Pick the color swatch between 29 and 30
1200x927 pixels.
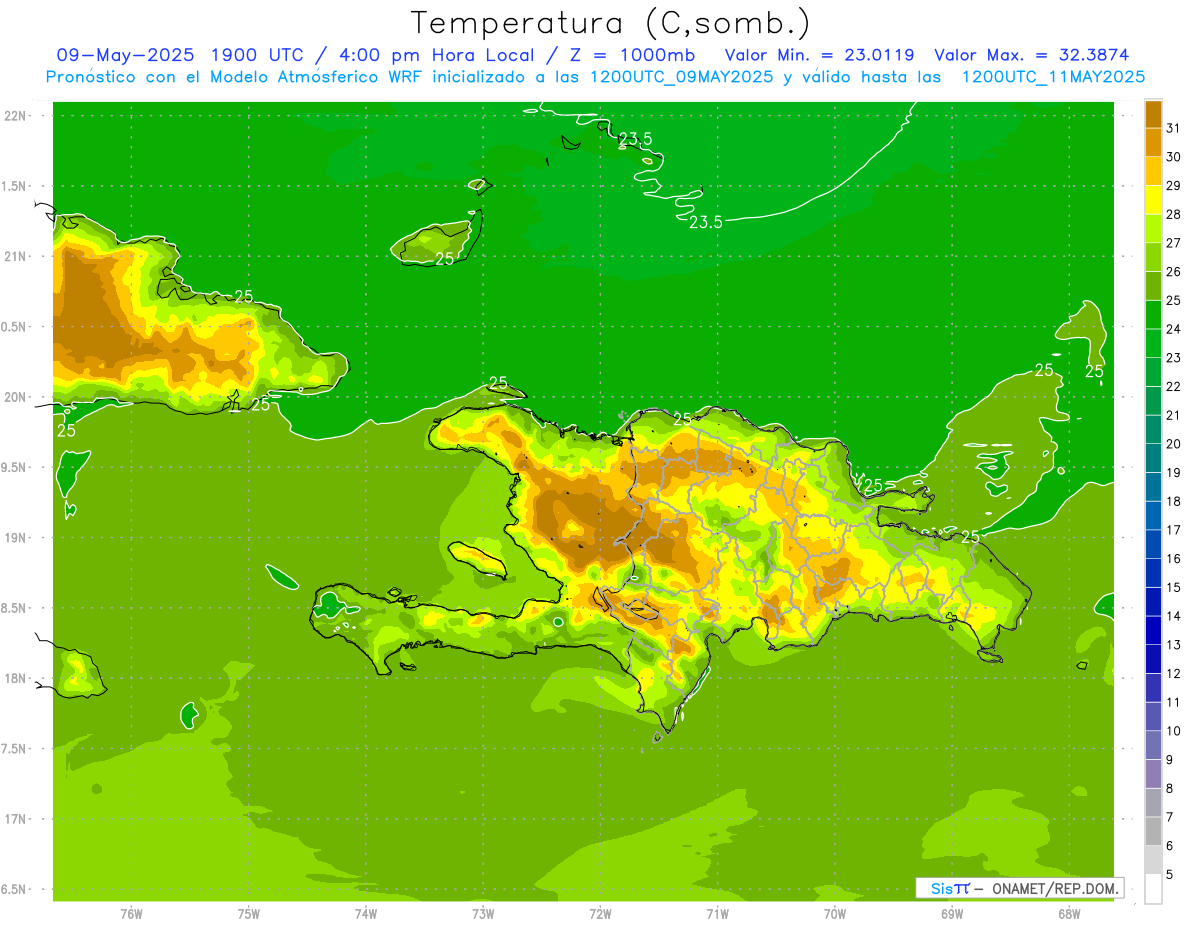pos(1153,172)
